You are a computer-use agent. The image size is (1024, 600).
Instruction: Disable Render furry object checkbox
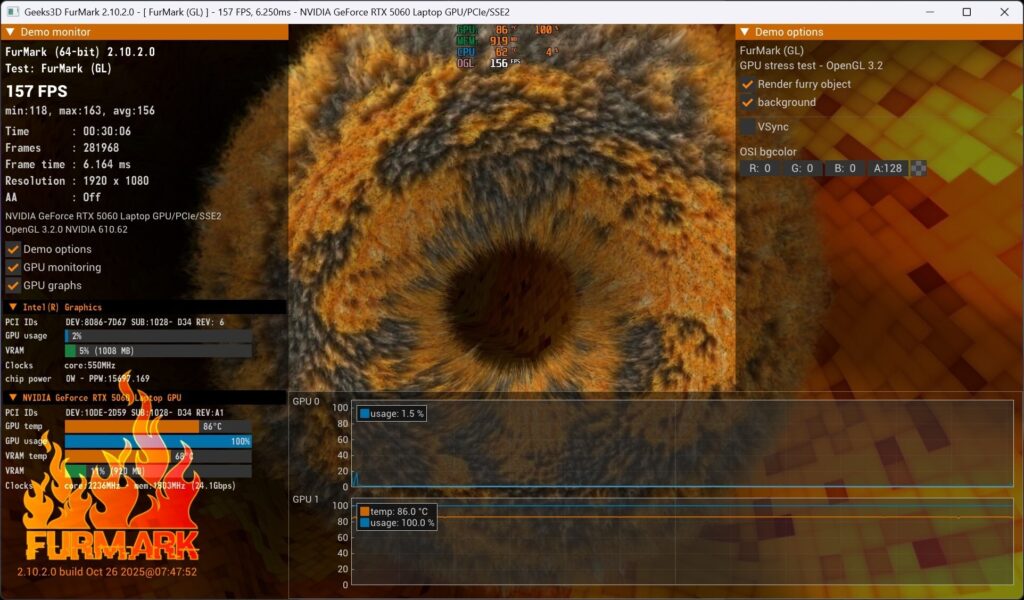coord(748,84)
